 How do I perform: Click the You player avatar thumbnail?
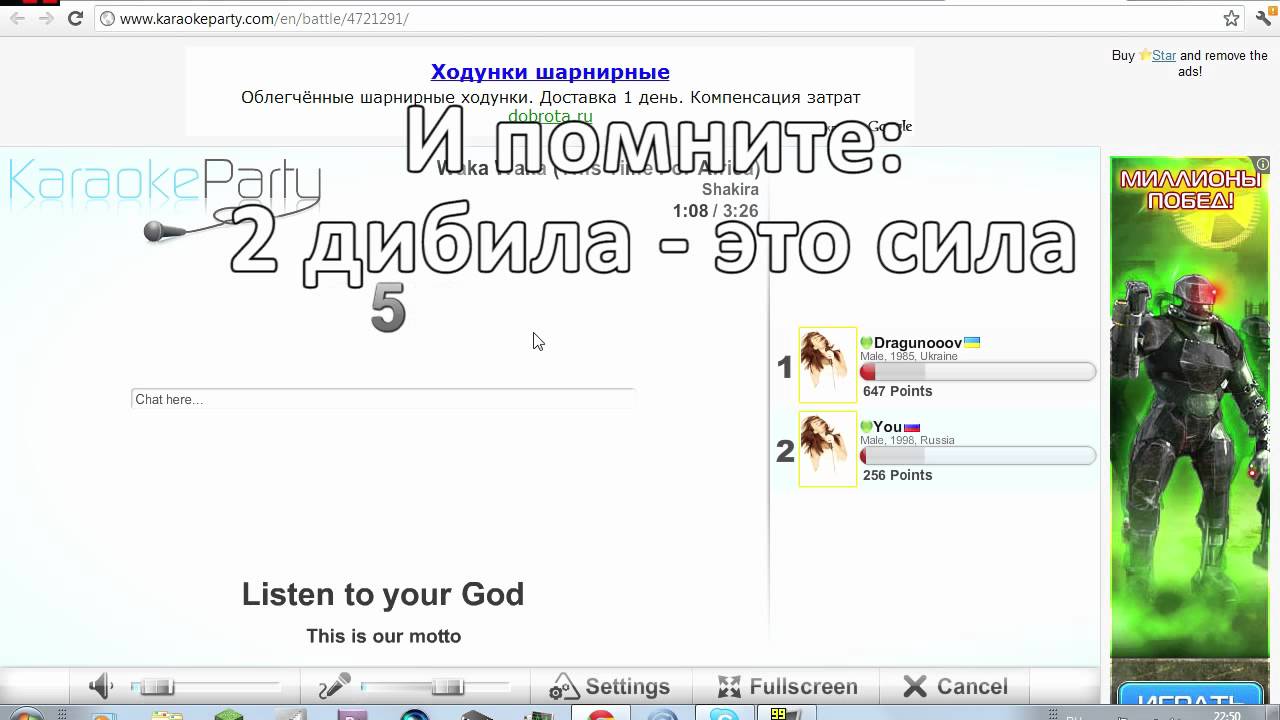point(828,449)
